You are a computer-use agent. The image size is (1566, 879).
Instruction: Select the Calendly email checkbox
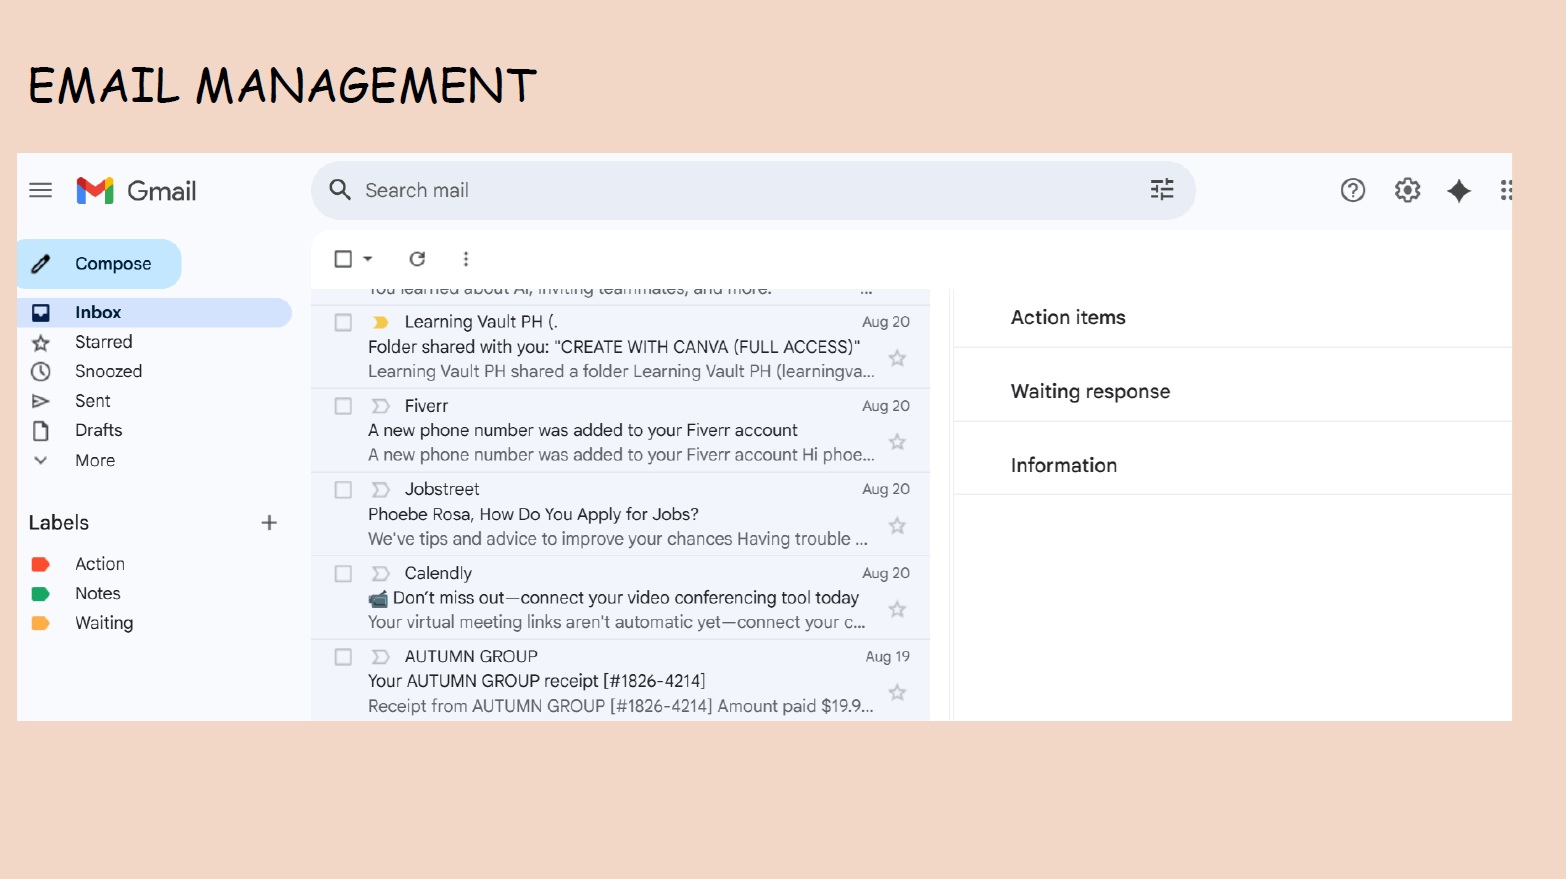click(343, 574)
